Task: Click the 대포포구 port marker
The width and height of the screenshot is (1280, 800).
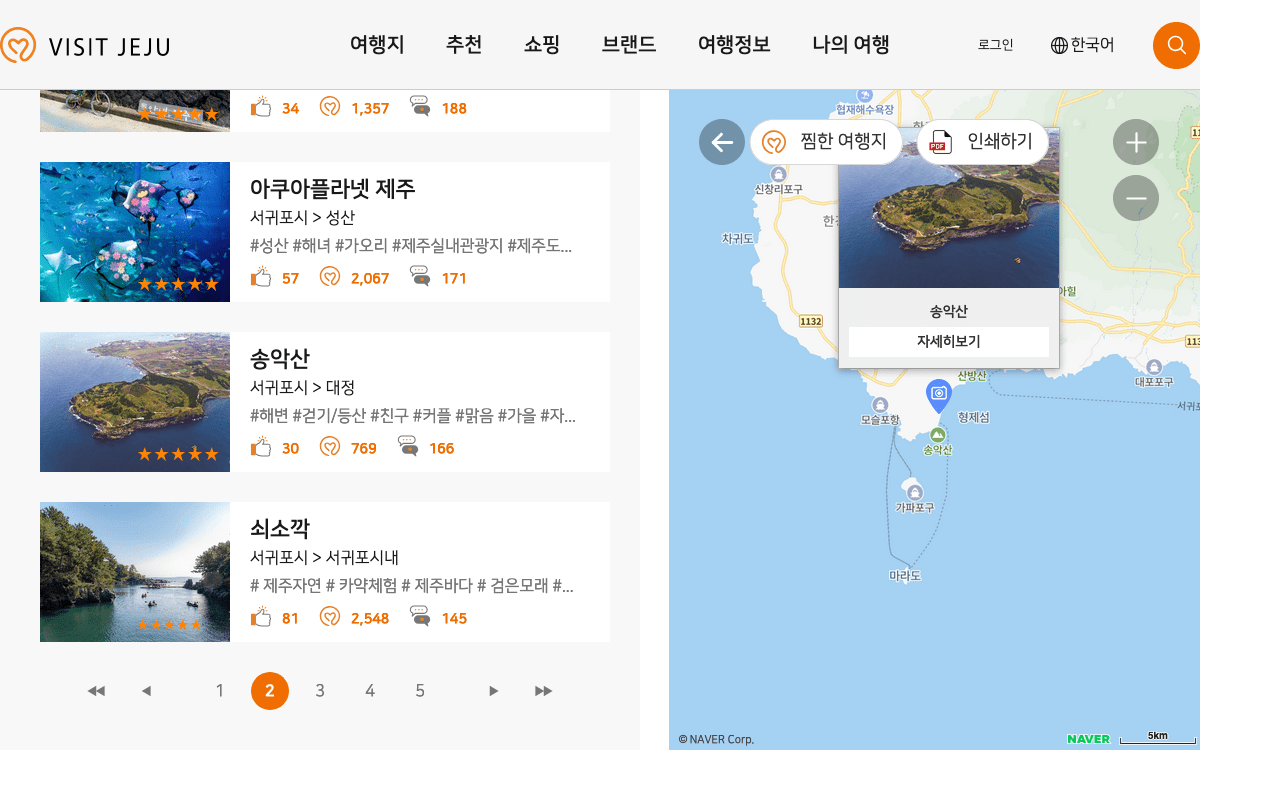Action: pyautogui.click(x=1154, y=367)
